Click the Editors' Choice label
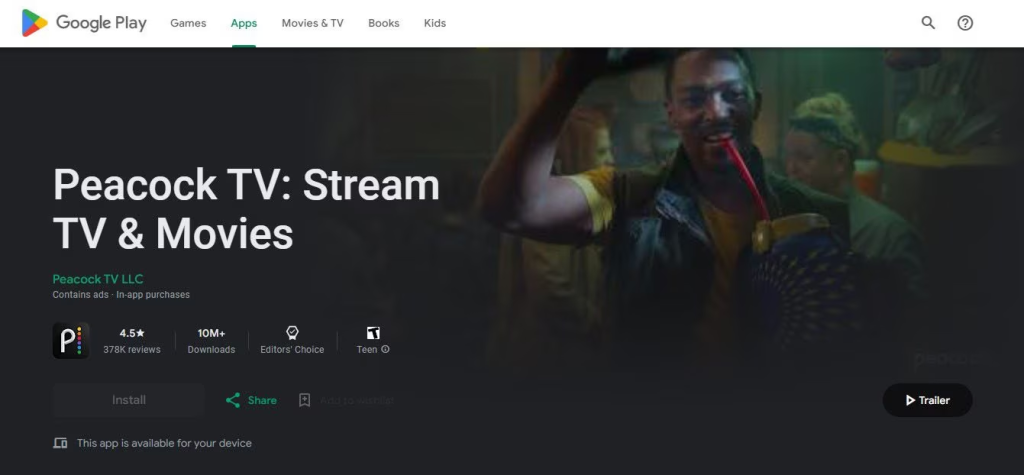This screenshot has width=1024, height=475. (x=292, y=350)
